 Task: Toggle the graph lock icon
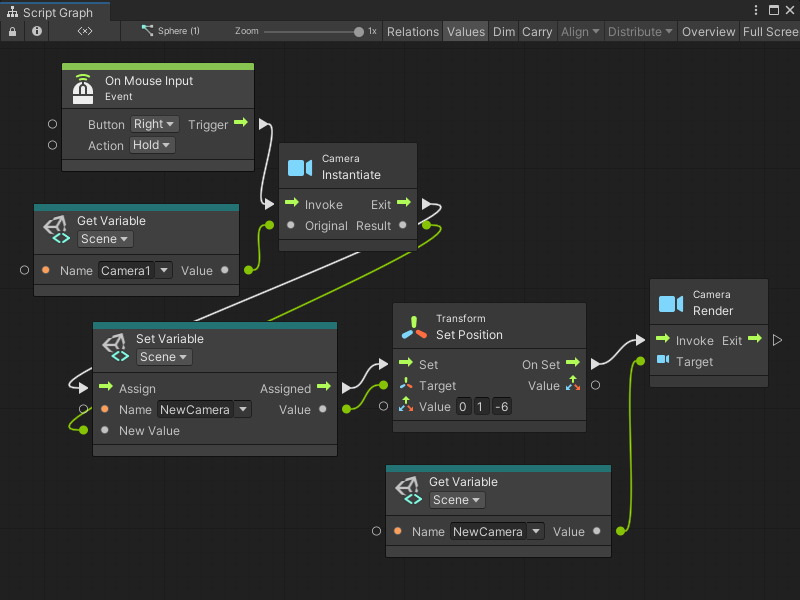tap(12, 31)
